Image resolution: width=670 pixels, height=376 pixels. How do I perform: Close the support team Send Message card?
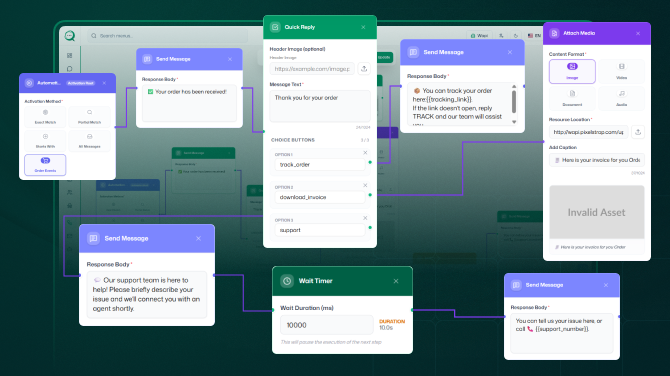(198, 238)
